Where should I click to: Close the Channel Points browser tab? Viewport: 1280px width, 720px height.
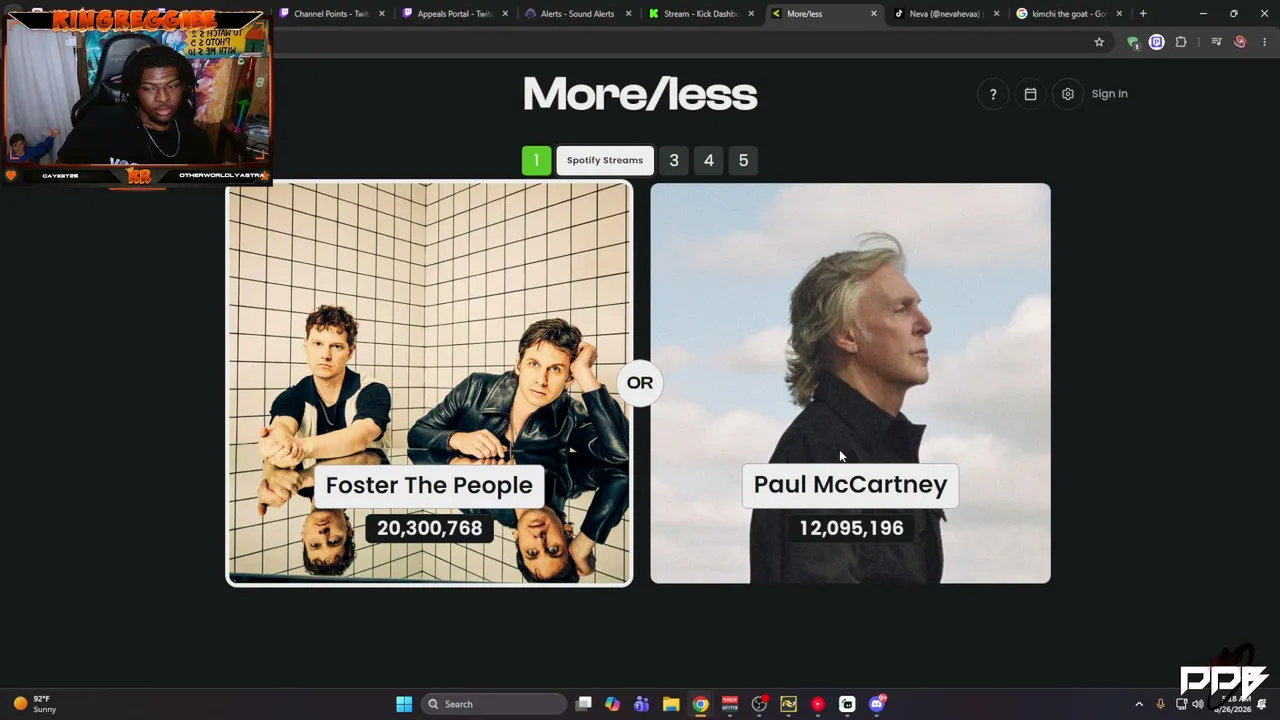click(381, 14)
